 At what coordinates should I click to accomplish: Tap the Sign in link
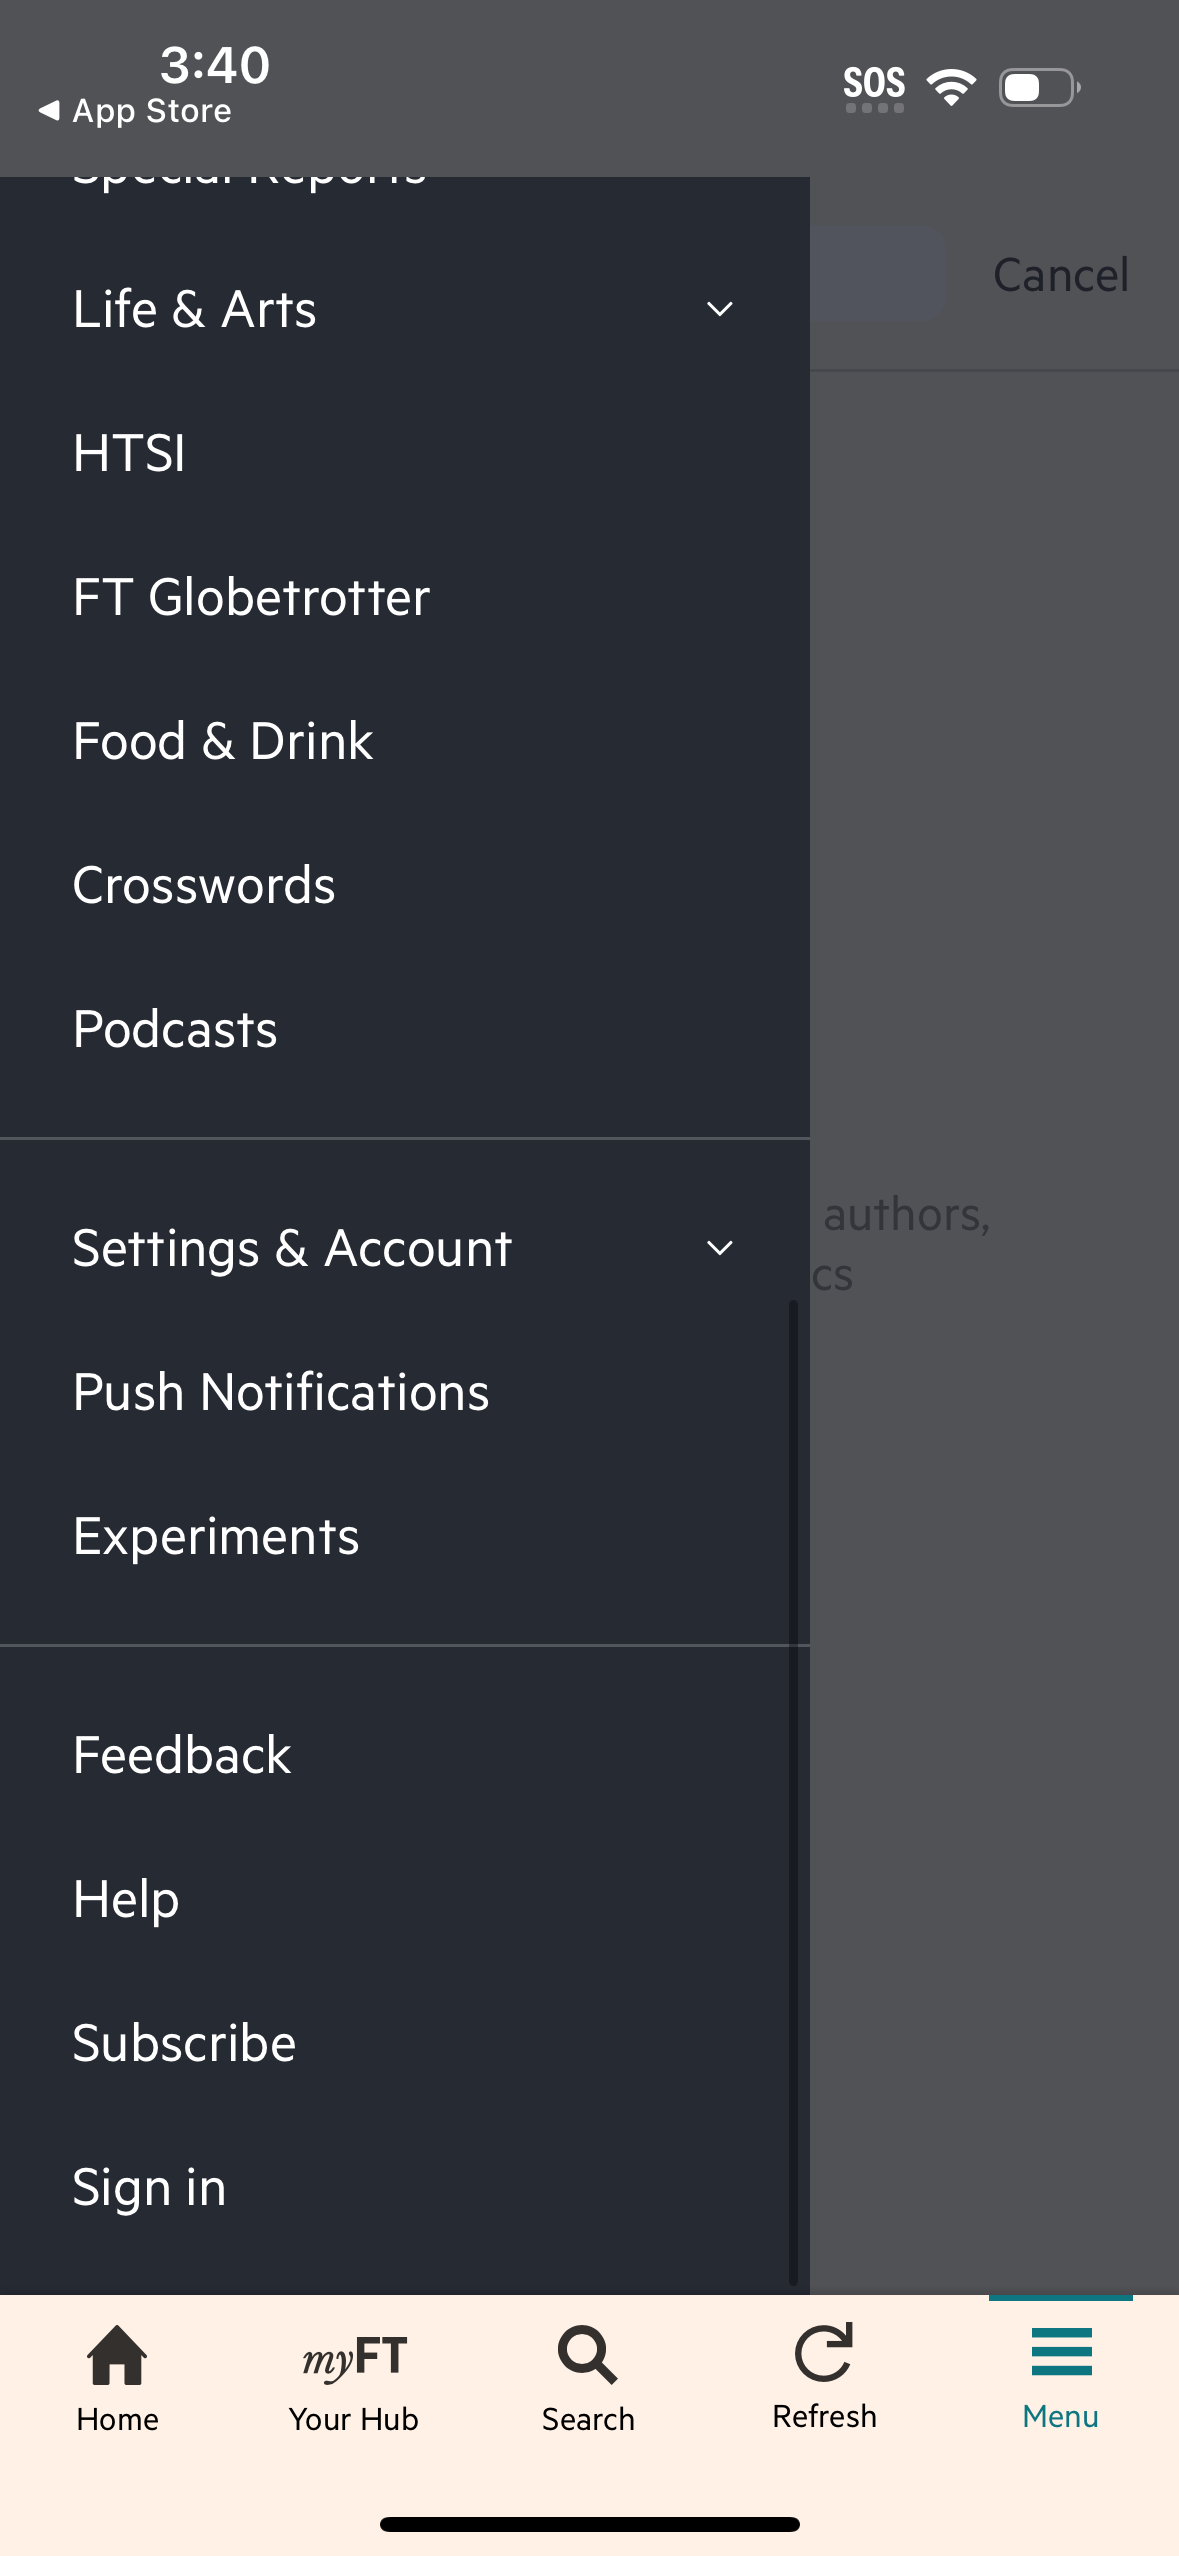point(150,2187)
